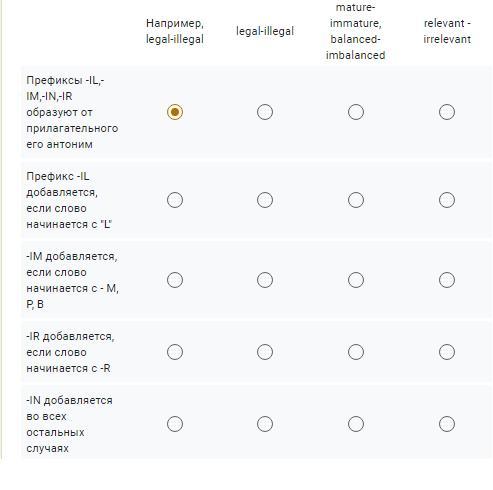This screenshot has height=490, width=493.
Task: Choose 'legal-illegal' for Префикс -IL row
Action: 265,200
